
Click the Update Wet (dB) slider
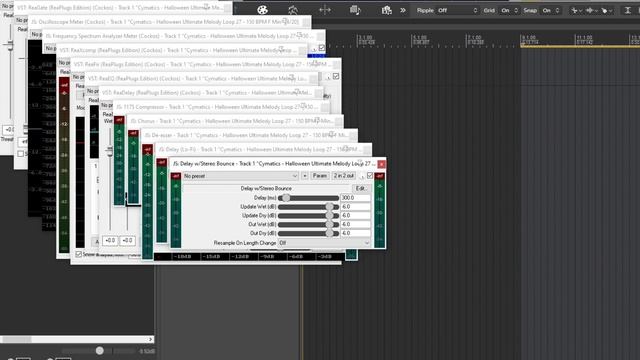[x=309, y=207]
